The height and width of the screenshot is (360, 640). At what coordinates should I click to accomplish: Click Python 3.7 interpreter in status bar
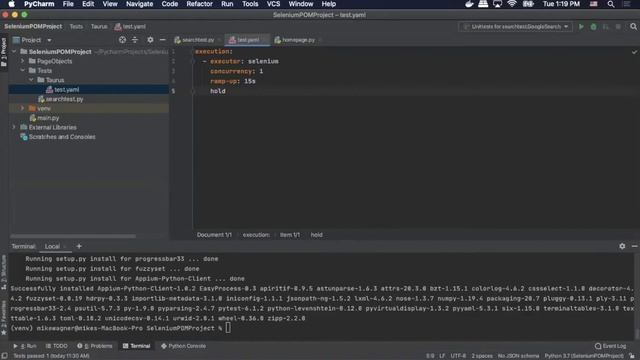click(x=584, y=356)
